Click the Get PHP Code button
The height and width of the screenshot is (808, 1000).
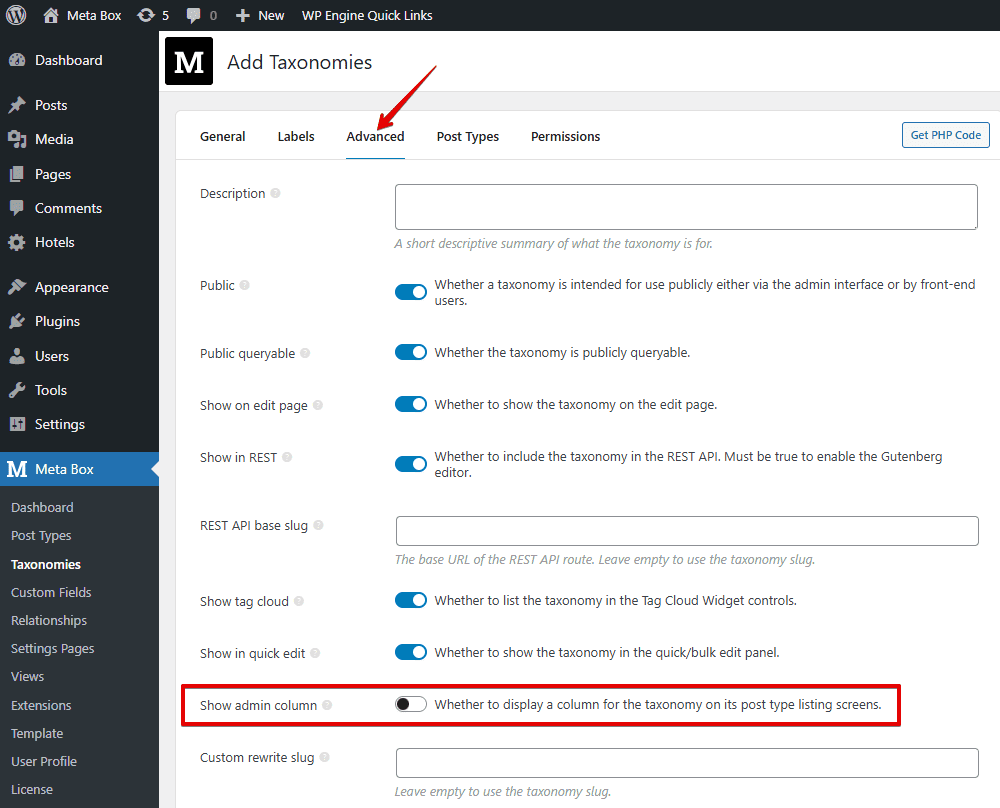tap(944, 134)
